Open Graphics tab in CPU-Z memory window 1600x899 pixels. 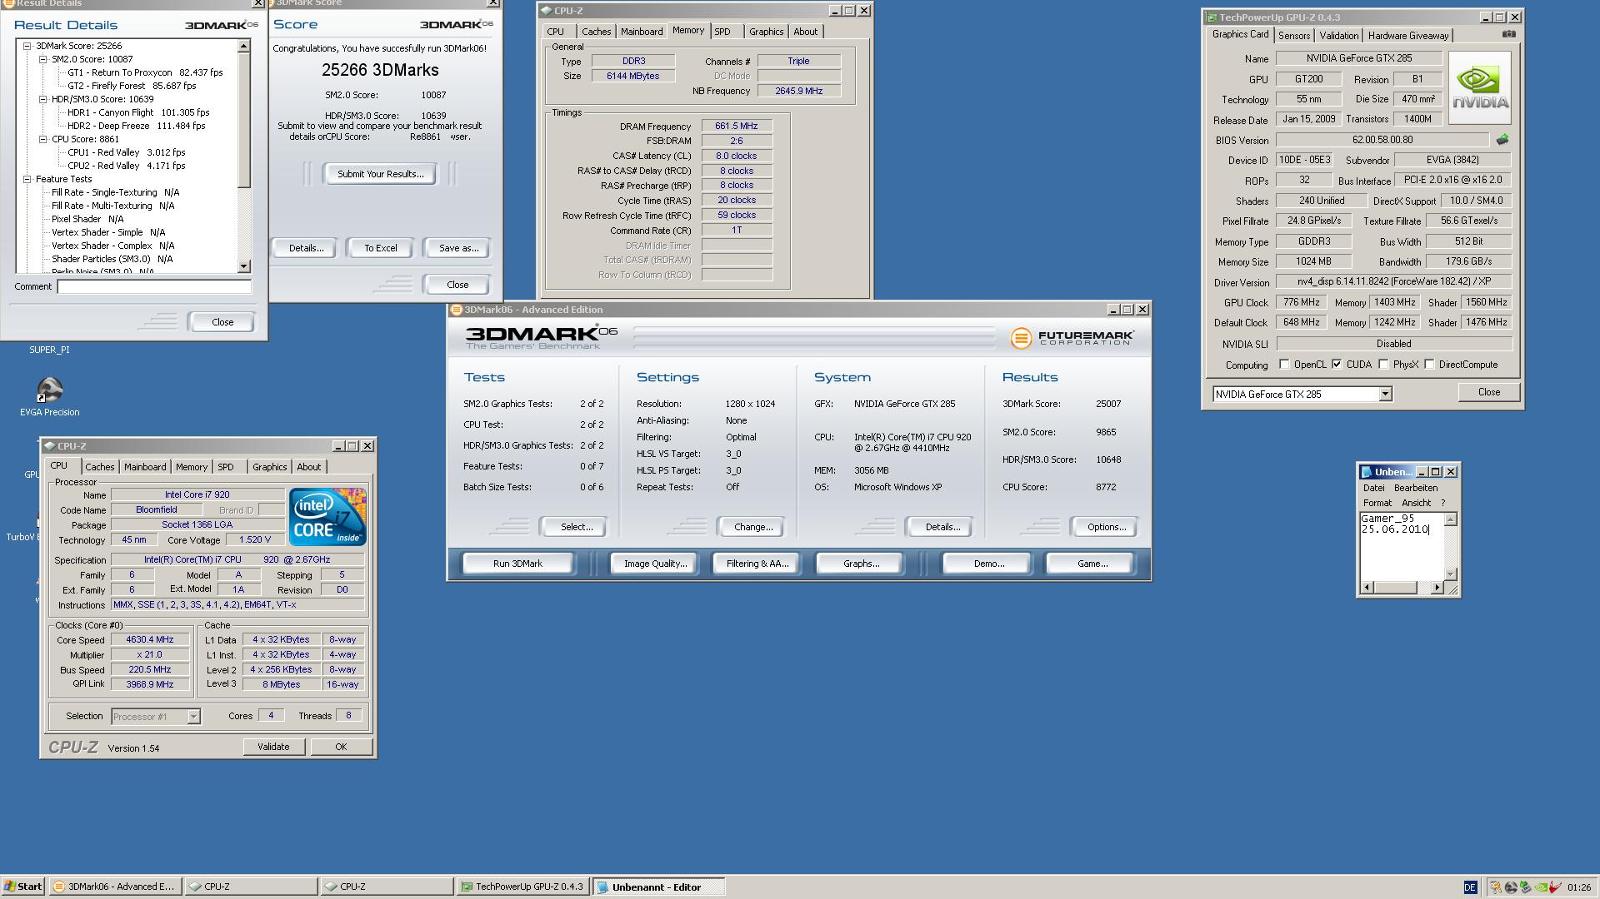(x=766, y=31)
